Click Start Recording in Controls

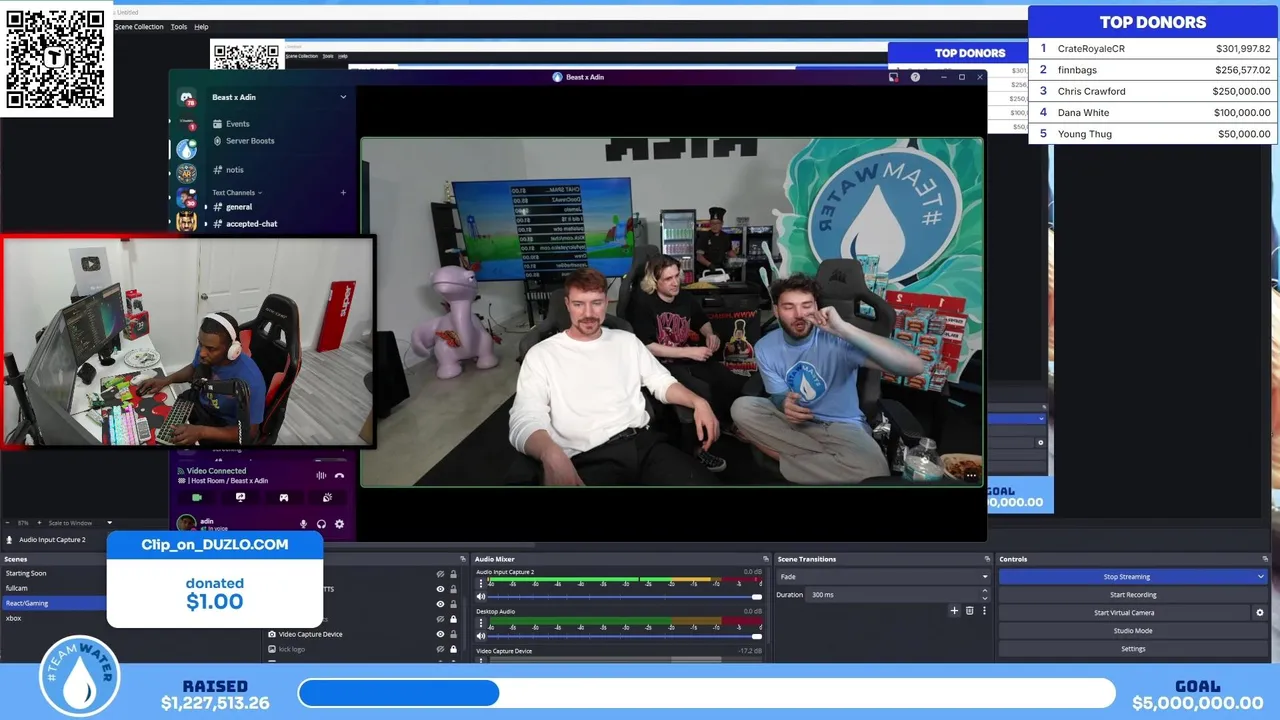click(1133, 595)
